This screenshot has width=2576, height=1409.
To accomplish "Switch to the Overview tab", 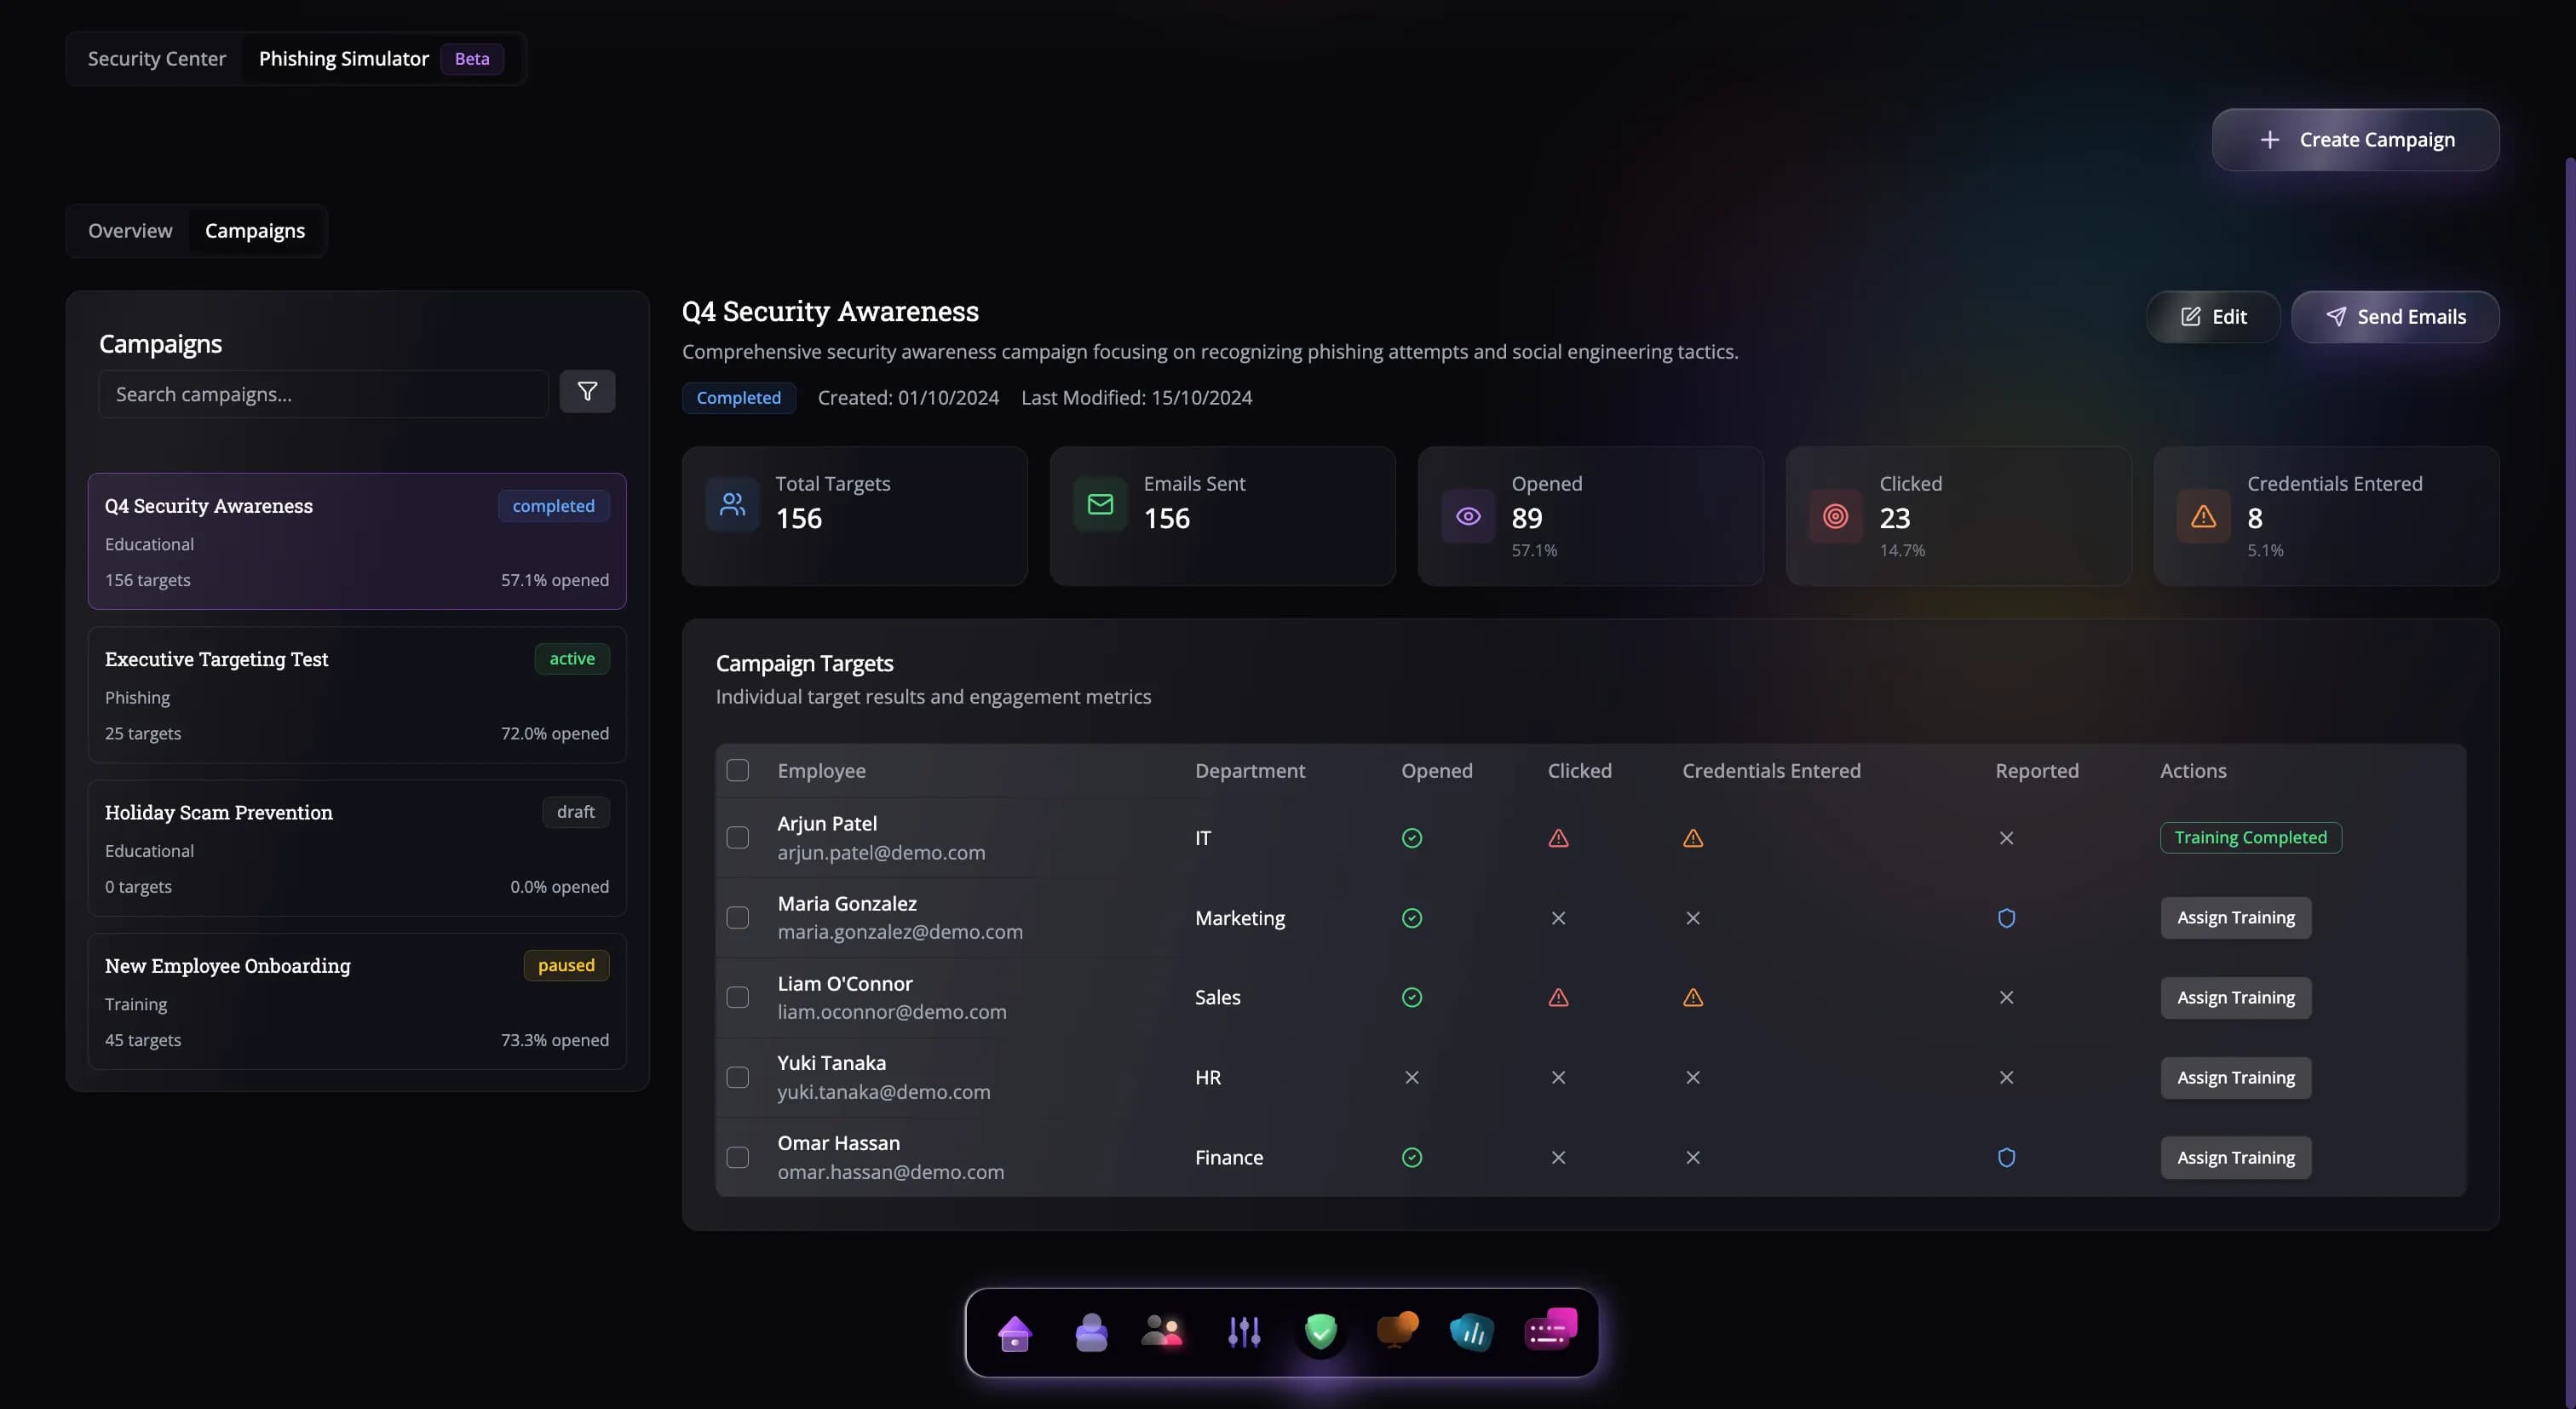I will 130,231.
